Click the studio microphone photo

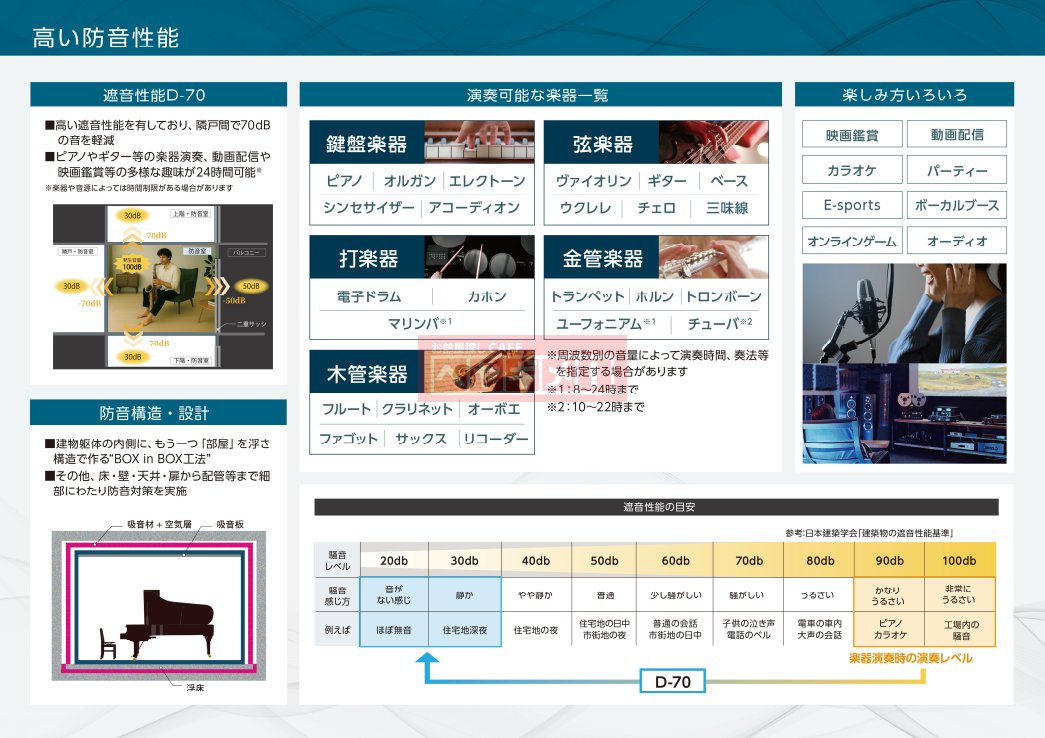904,313
